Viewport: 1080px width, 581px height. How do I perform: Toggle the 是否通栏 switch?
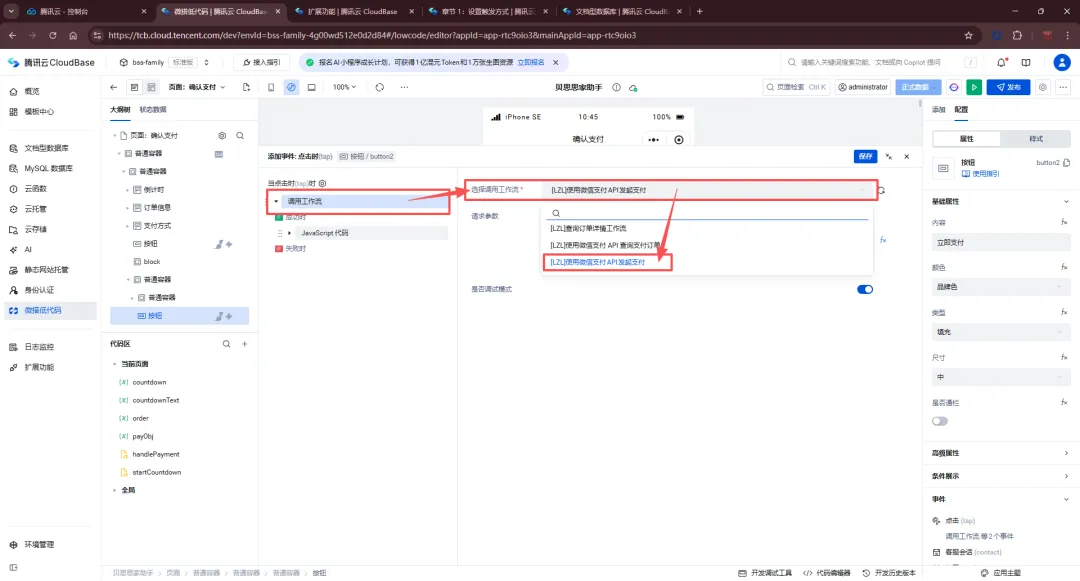(939, 421)
